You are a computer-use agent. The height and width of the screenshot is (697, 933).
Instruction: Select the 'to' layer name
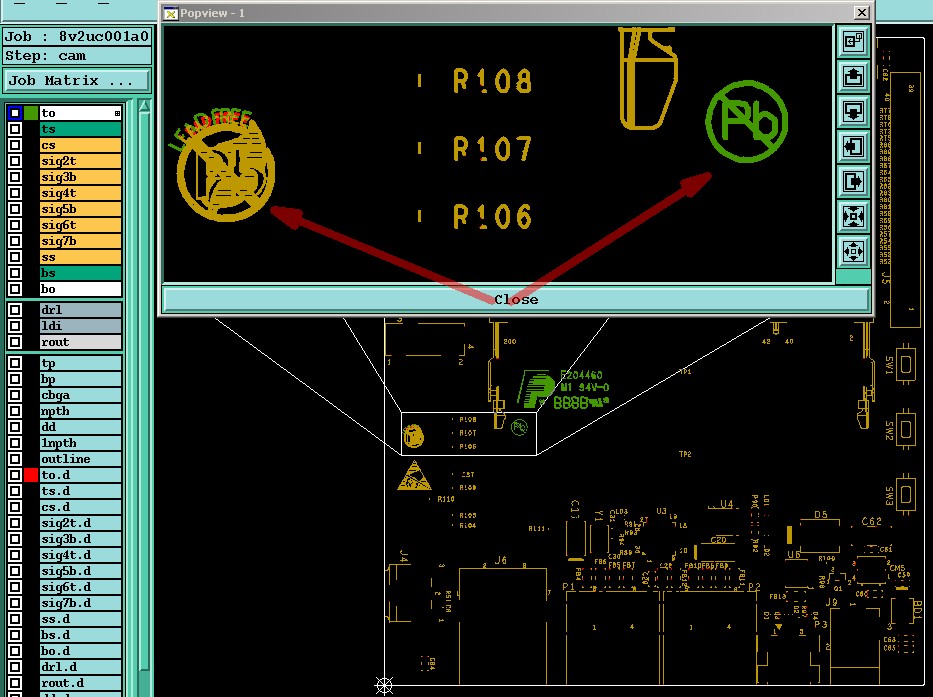pyautogui.click(x=80, y=113)
